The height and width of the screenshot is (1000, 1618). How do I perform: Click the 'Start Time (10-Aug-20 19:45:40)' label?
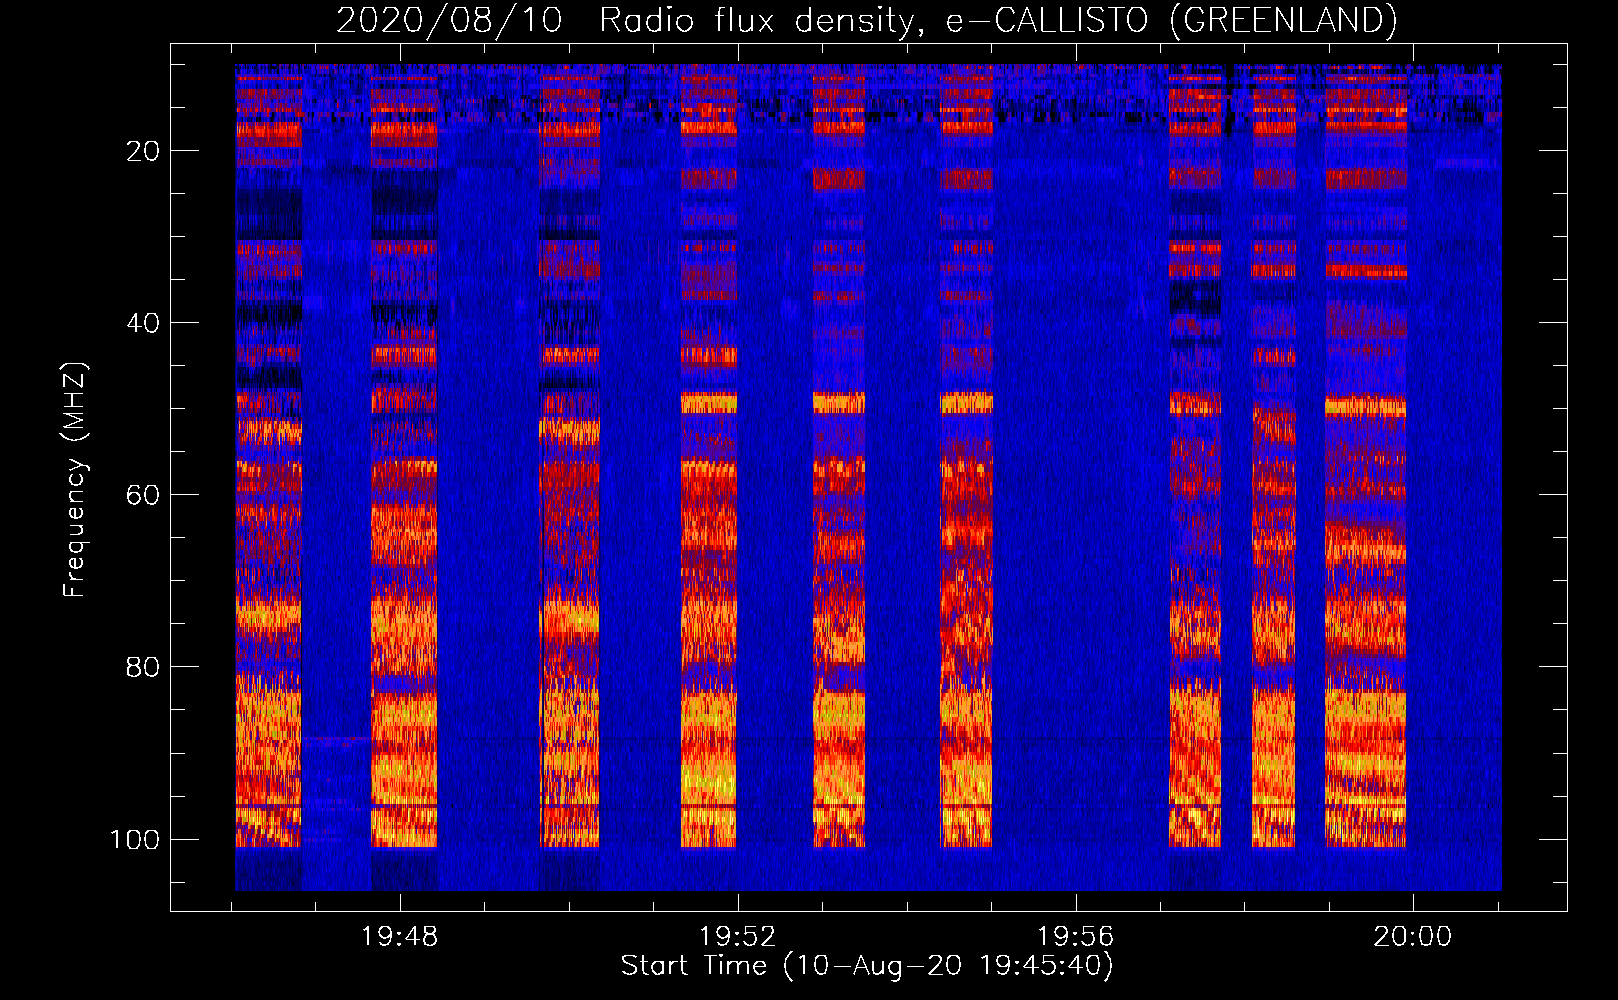867,966
